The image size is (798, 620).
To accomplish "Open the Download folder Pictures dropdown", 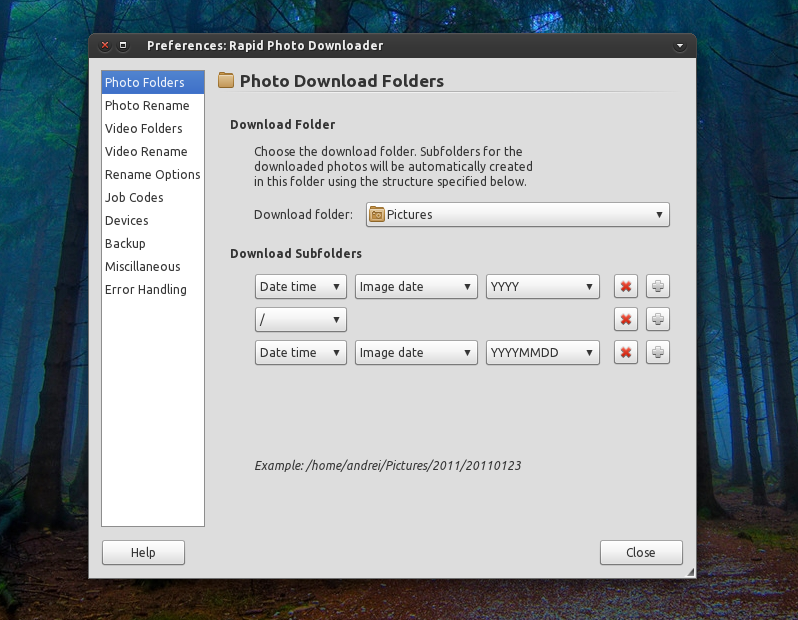I will [x=518, y=214].
